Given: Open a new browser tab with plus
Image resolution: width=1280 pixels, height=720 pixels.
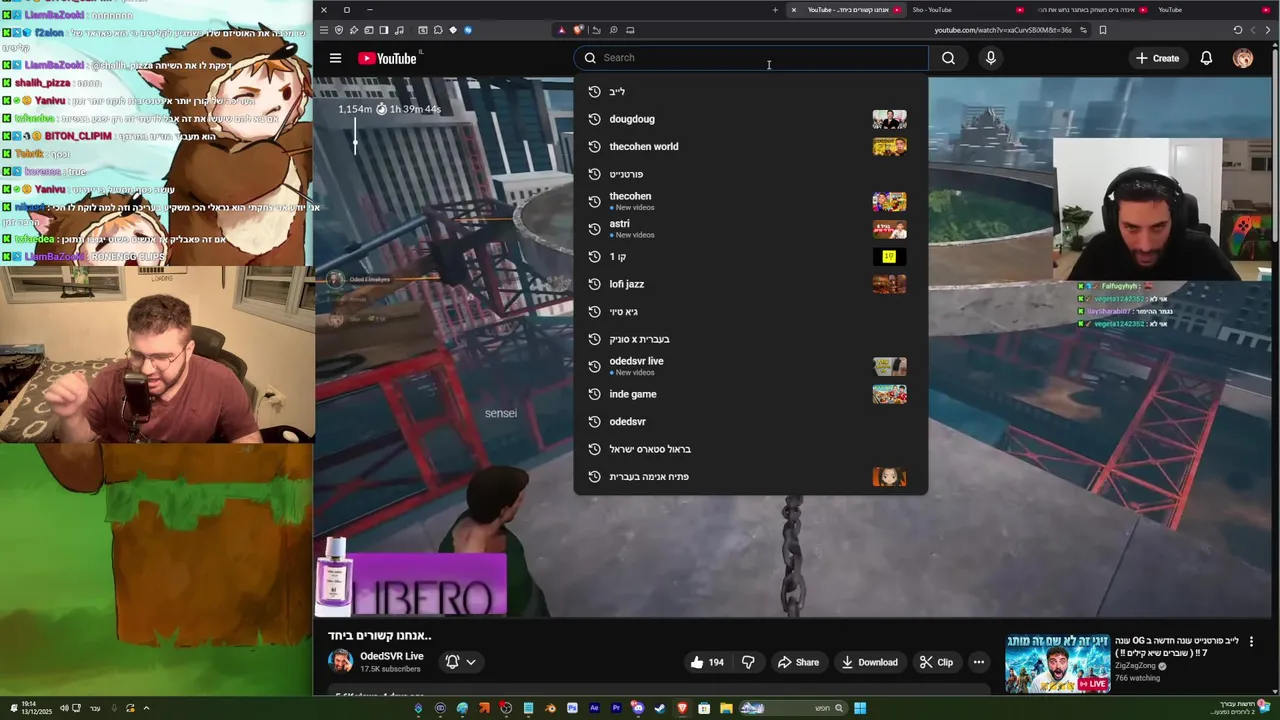Looking at the screenshot, I should click(x=775, y=10).
